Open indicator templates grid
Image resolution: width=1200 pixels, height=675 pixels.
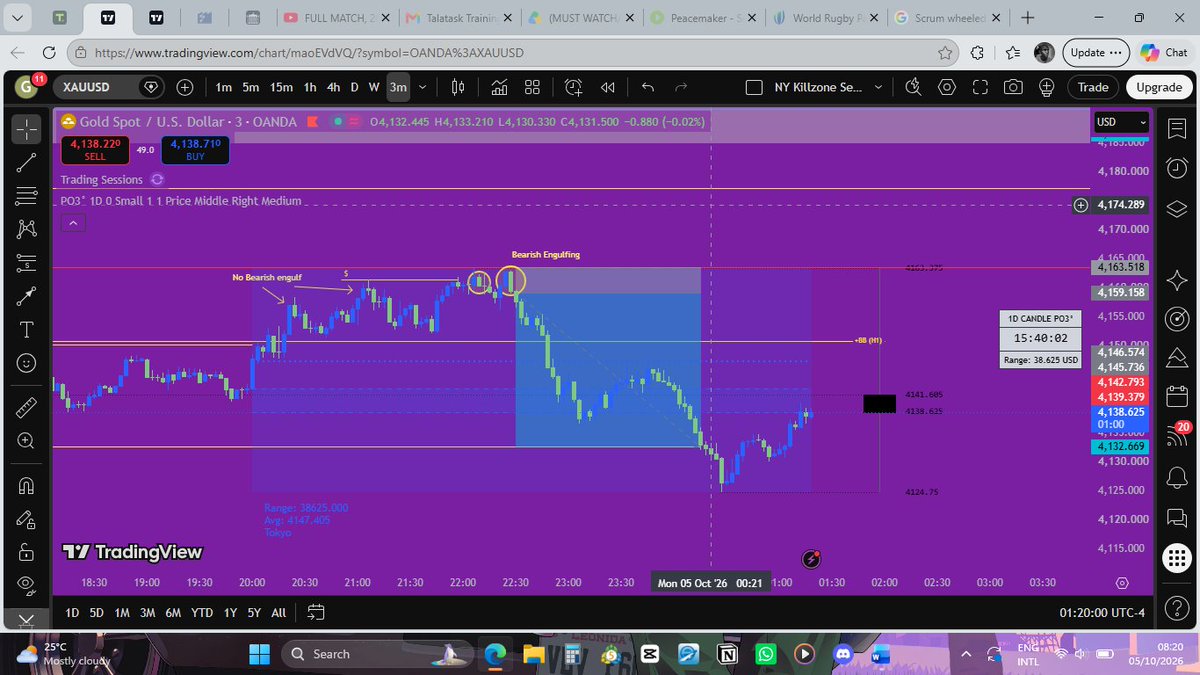pyautogui.click(x=532, y=87)
